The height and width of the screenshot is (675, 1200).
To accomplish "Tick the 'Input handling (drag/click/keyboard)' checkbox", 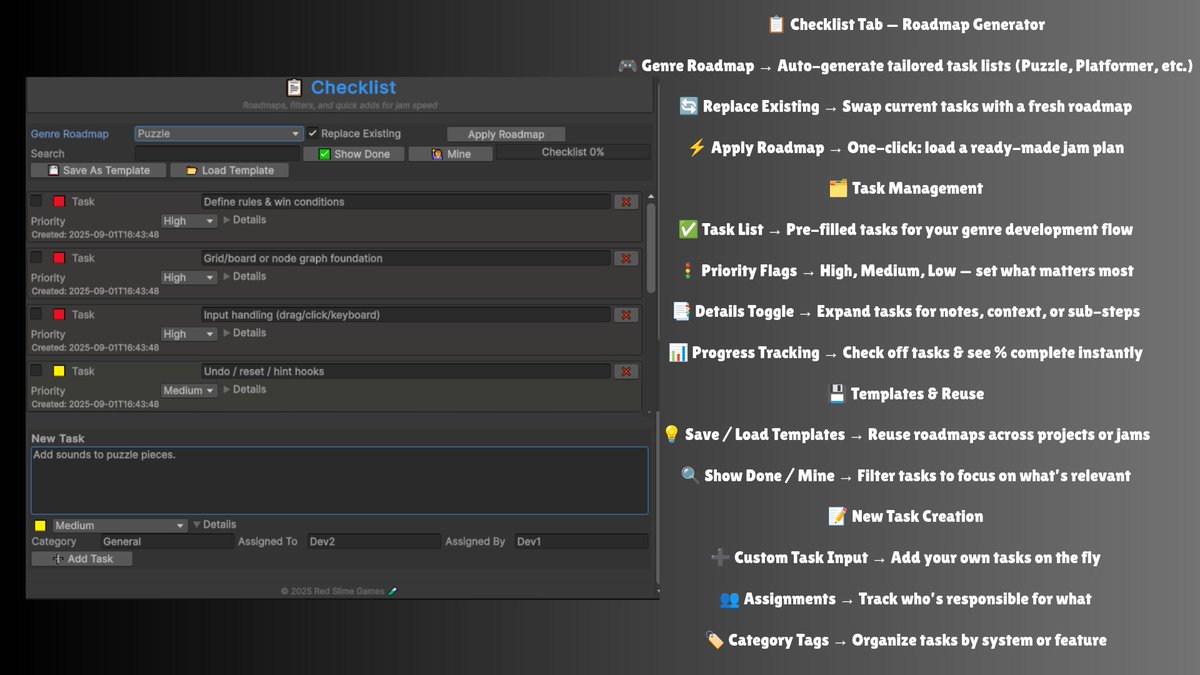I will click(37, 314).
